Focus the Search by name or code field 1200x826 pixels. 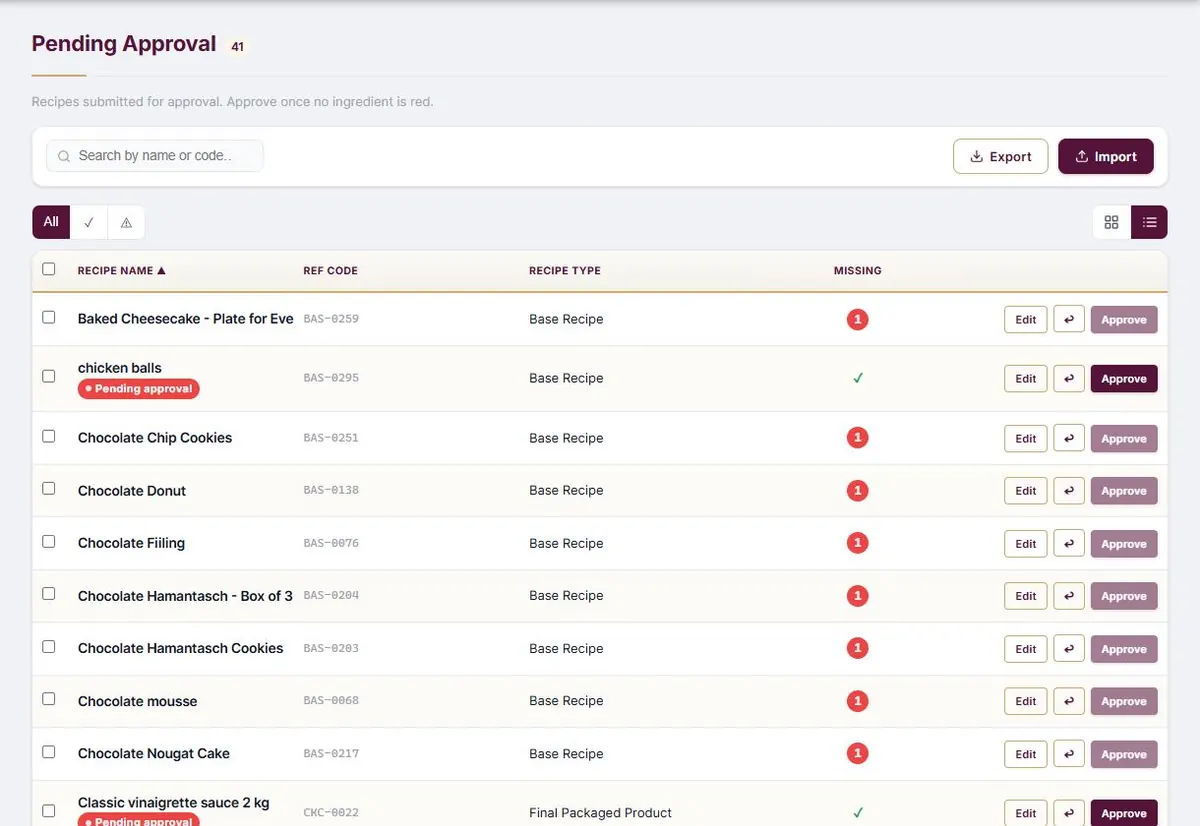click(155, 156)
